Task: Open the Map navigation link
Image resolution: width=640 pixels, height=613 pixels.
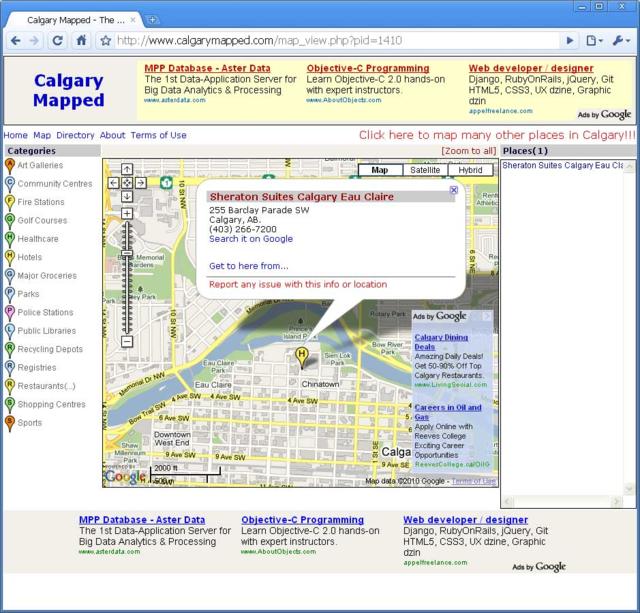Action: 42,135
